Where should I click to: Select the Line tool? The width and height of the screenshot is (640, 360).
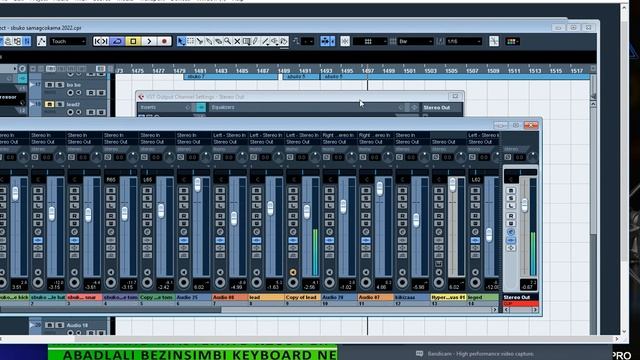click(x=265, y=41)
